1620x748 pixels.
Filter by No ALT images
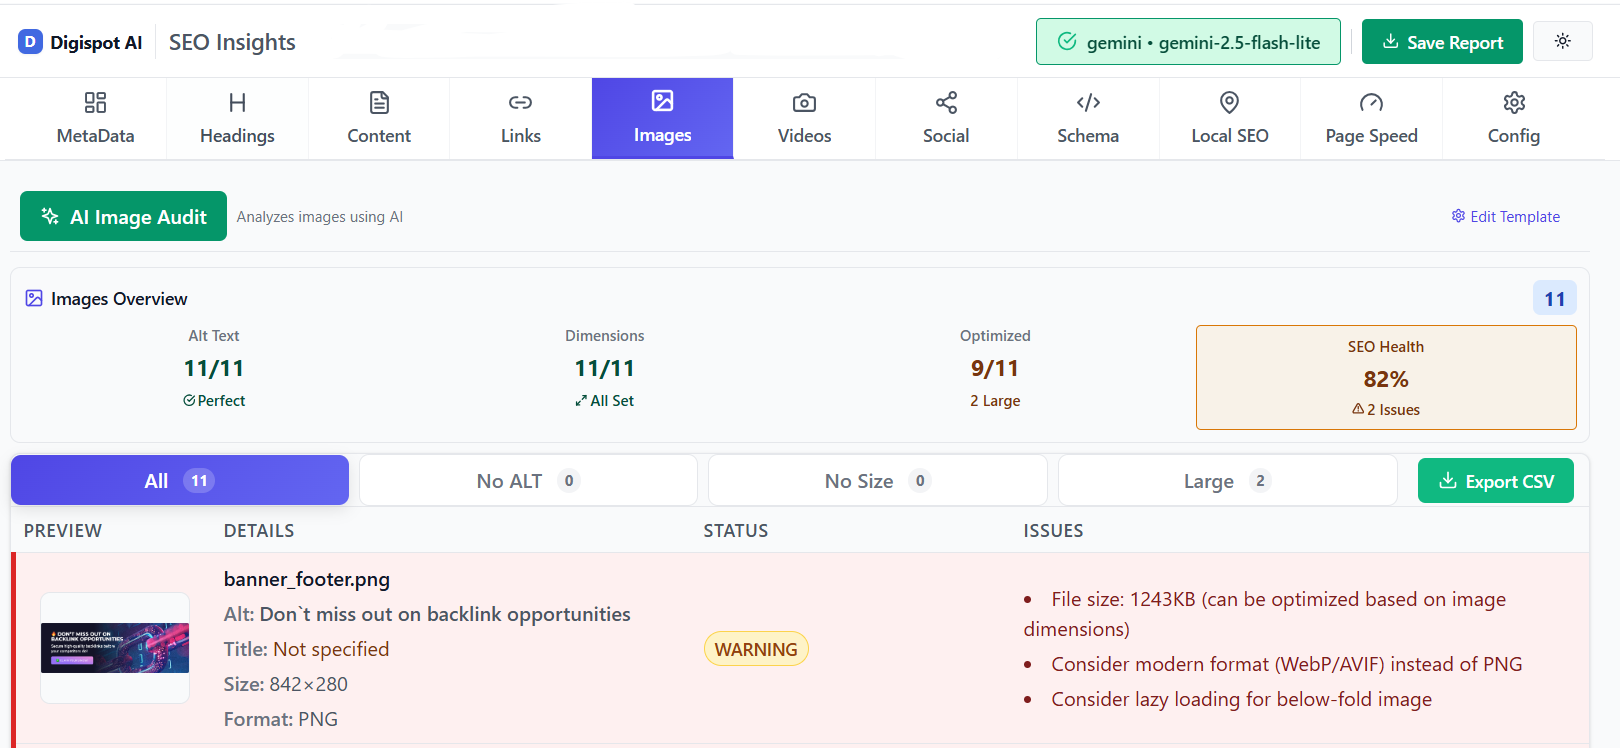[528, 480]
